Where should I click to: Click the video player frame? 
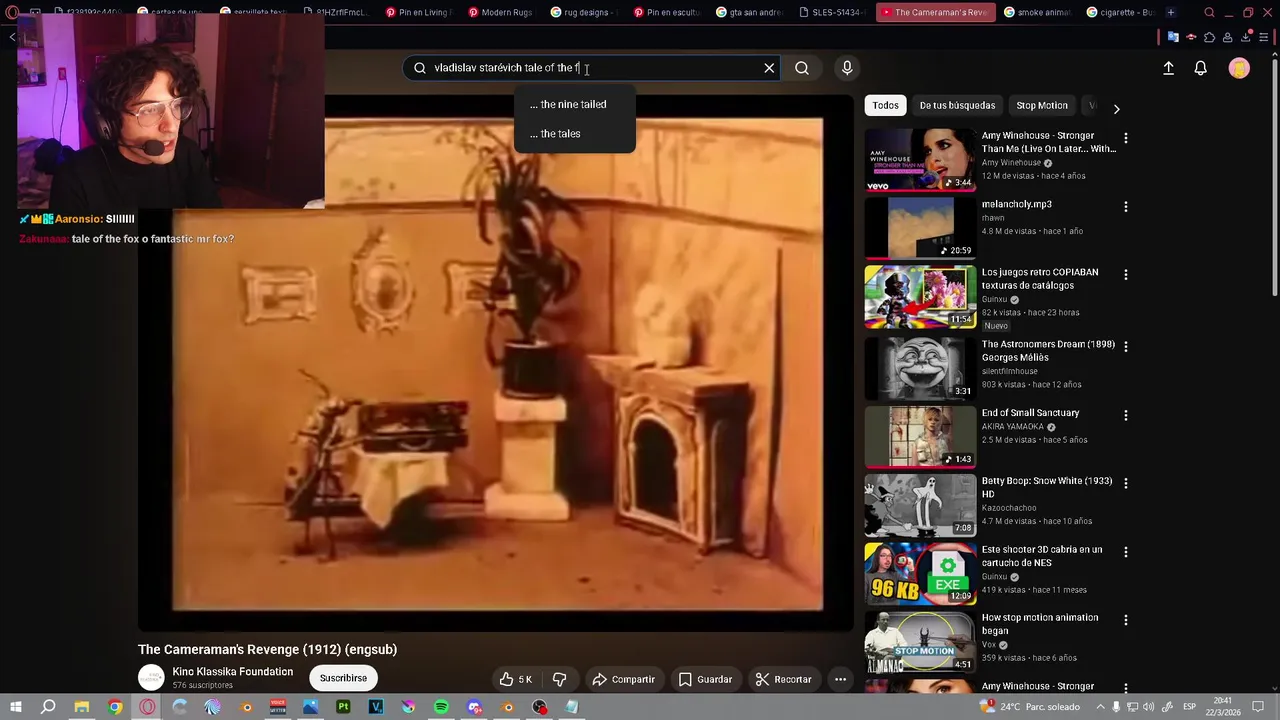tap(497, 363)
